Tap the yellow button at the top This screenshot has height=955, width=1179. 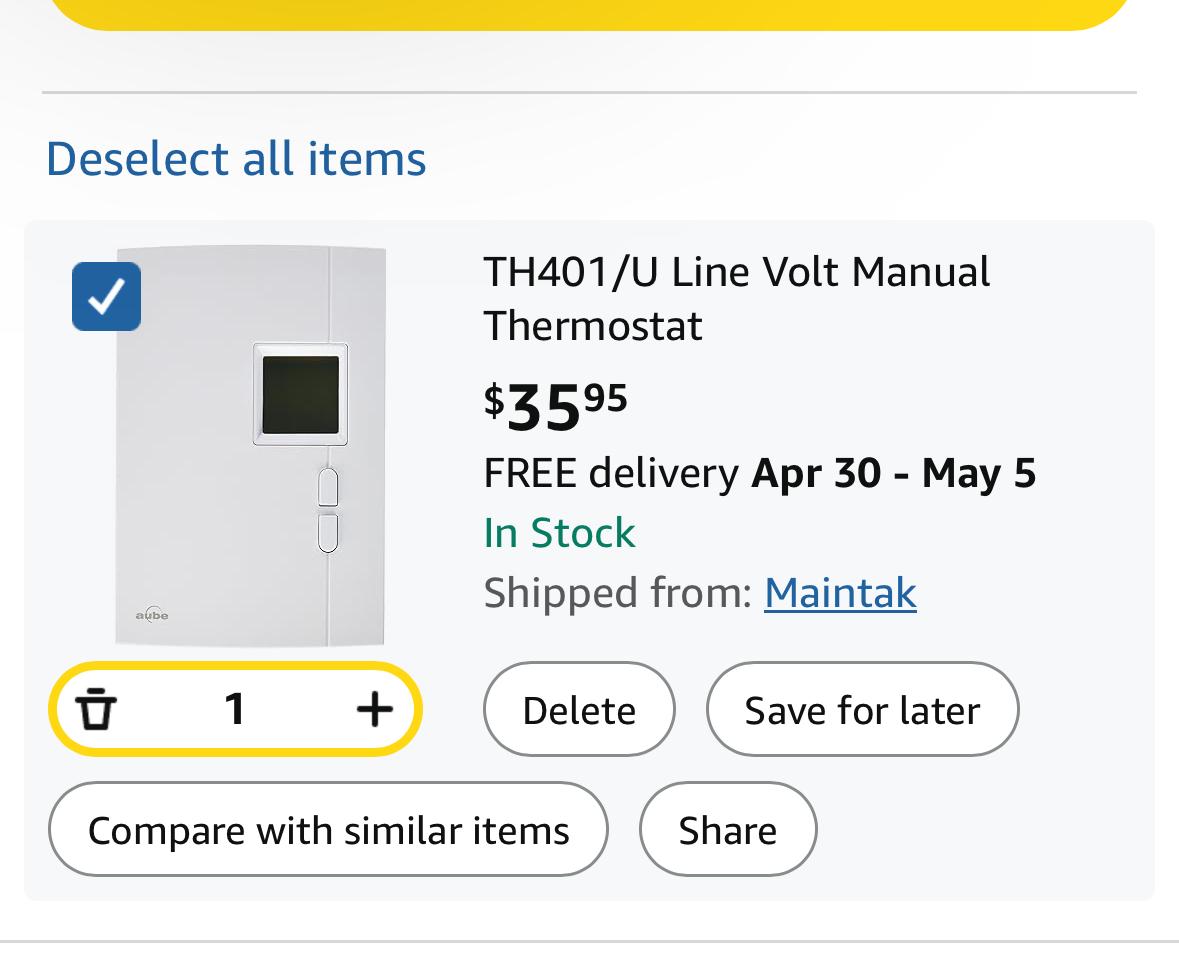(x=590, y=11)
